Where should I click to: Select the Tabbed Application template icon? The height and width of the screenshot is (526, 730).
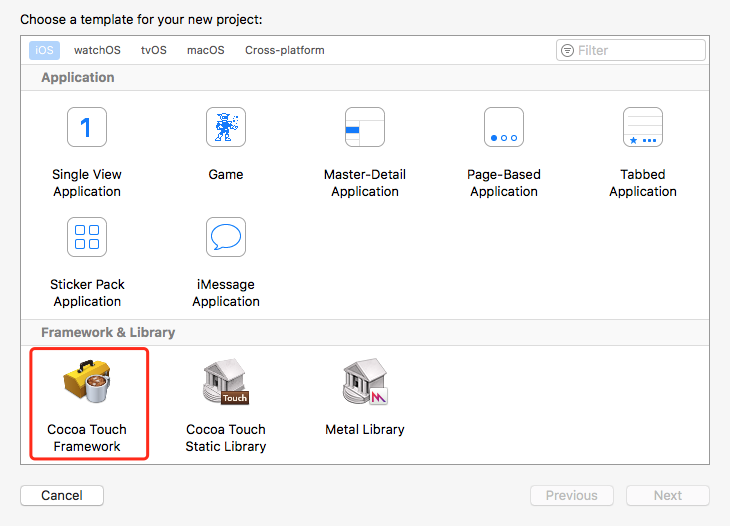click(643, 127)
